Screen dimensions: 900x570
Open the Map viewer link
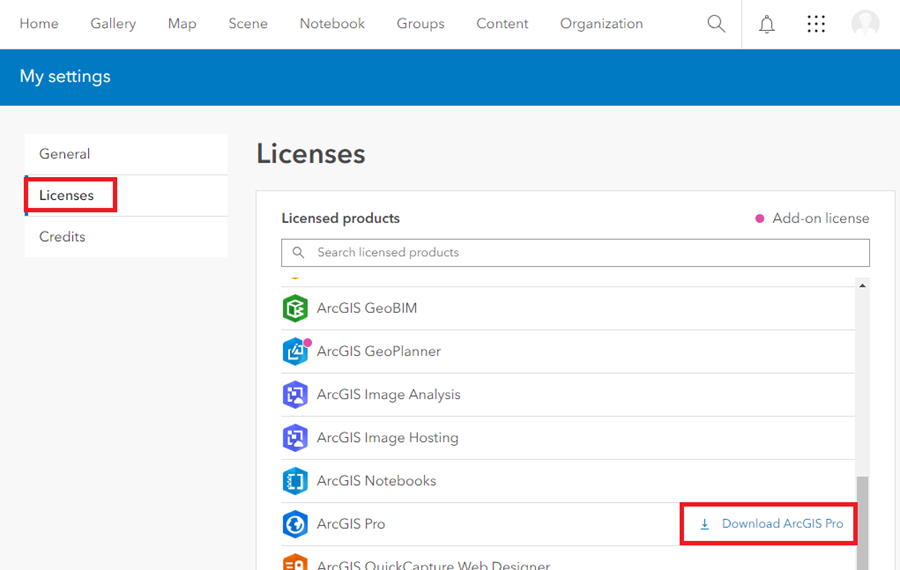pyautogui.click(x=182, y=24)
